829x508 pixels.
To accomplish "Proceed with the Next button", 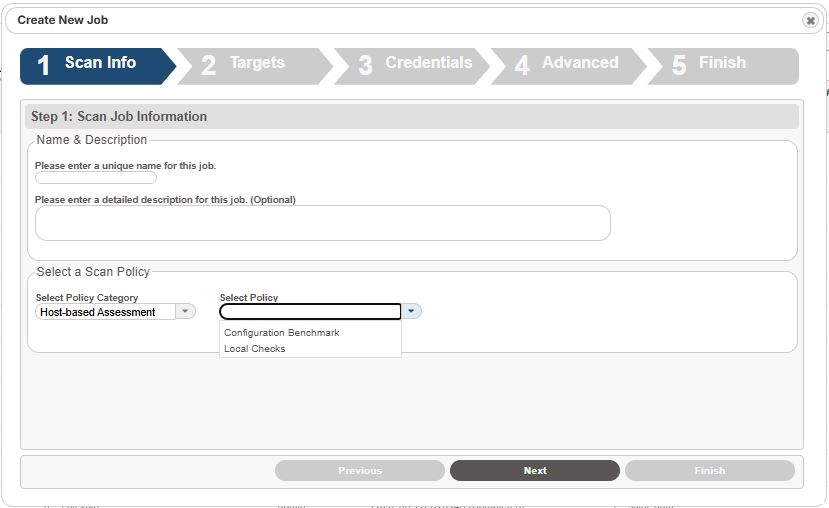I will (535, 470).
